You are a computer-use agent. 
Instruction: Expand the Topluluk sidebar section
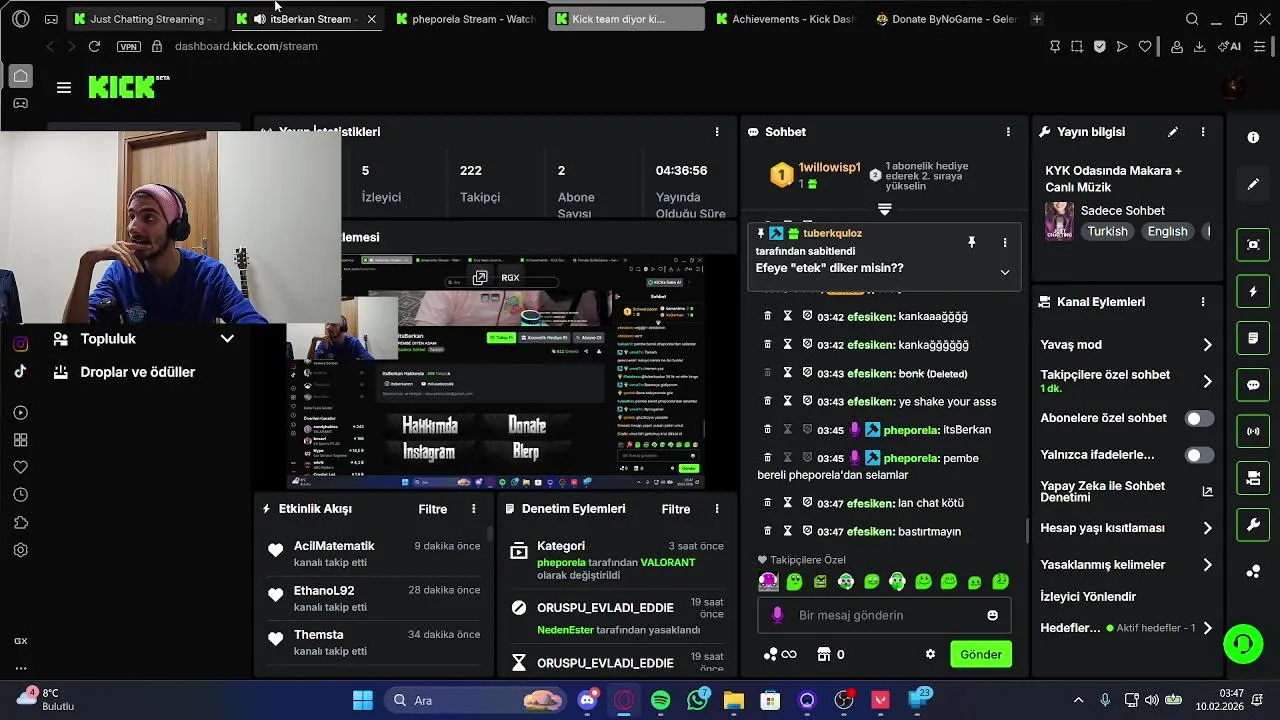coord(143,339)
